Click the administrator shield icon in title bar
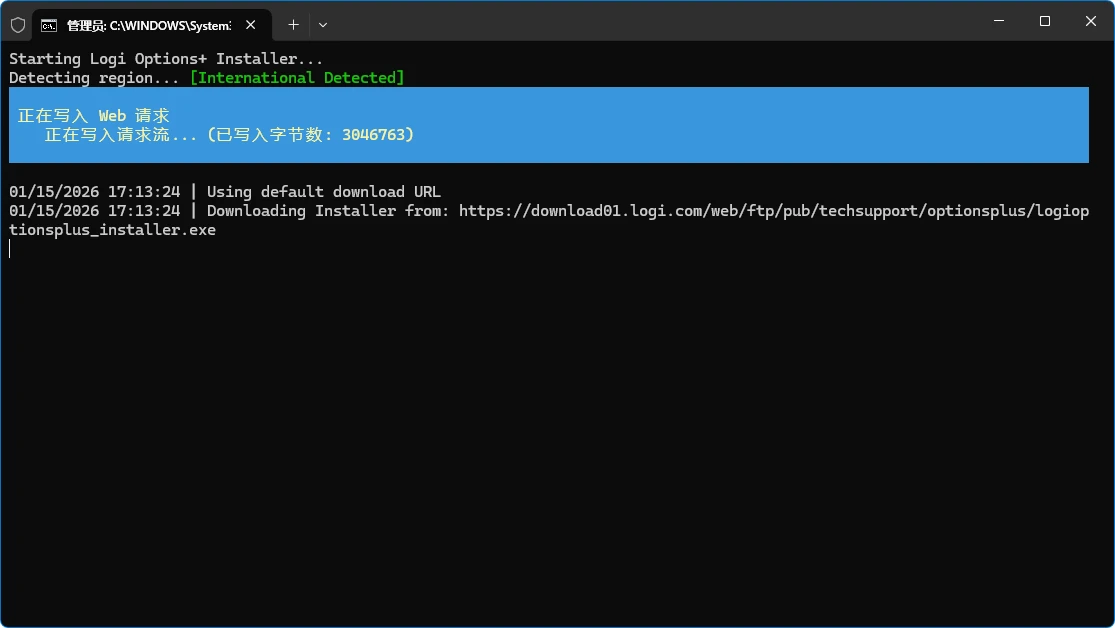This screenshot has height=628, width=1115. point(18,25)
